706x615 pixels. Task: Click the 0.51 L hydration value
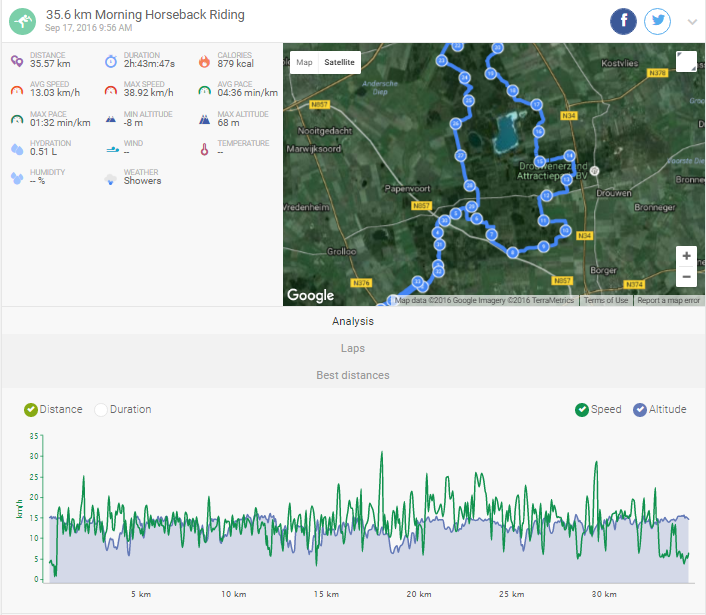[x=43, y=152]
